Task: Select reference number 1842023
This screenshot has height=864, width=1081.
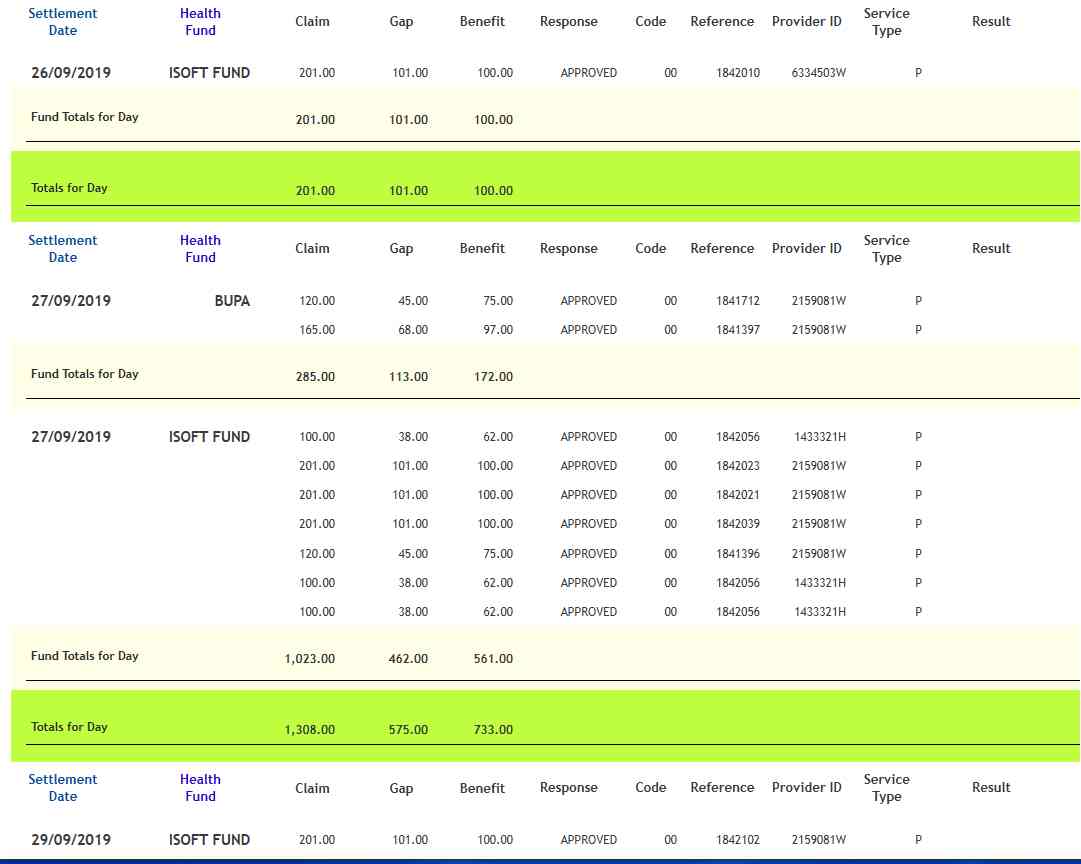Action: [738, 465]
